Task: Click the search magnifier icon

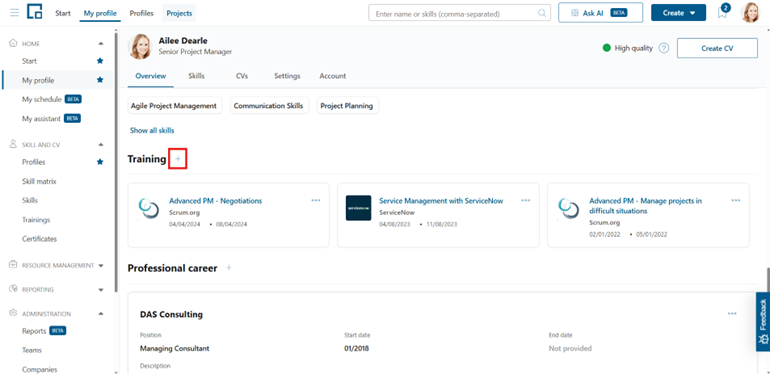Action: [542, 13]
